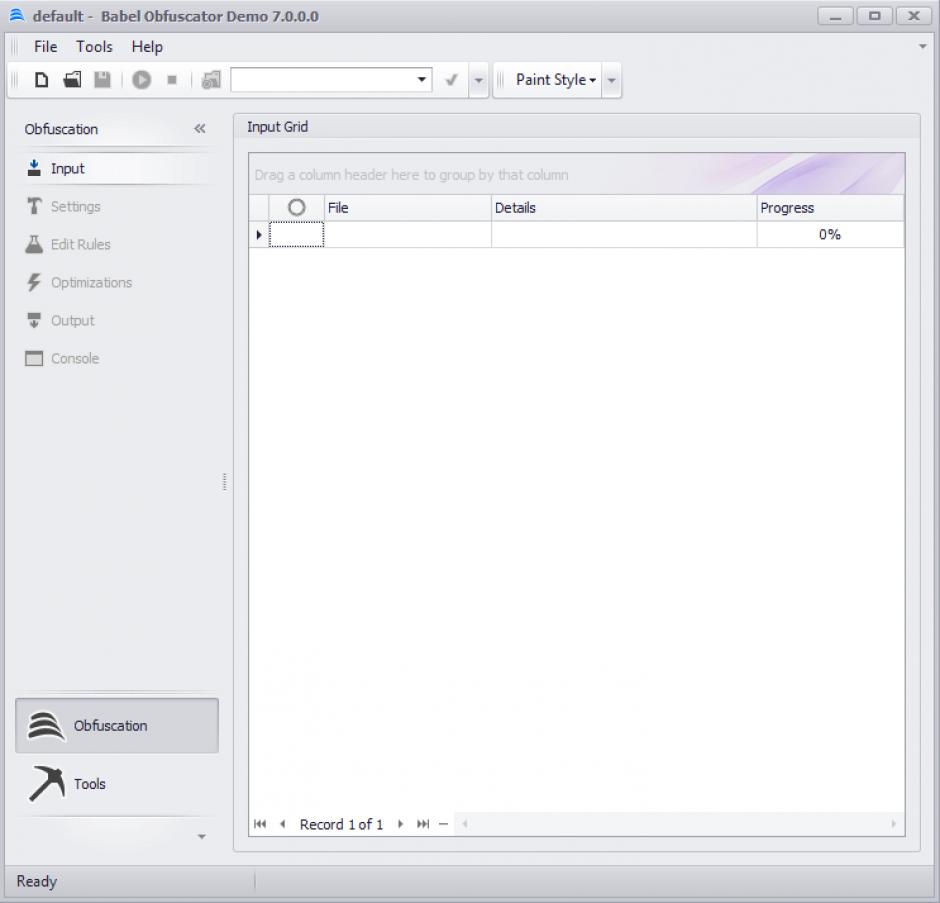
Task: Click the splitter grip between panes
Action: pyautogui.click(x=225, y=481)
